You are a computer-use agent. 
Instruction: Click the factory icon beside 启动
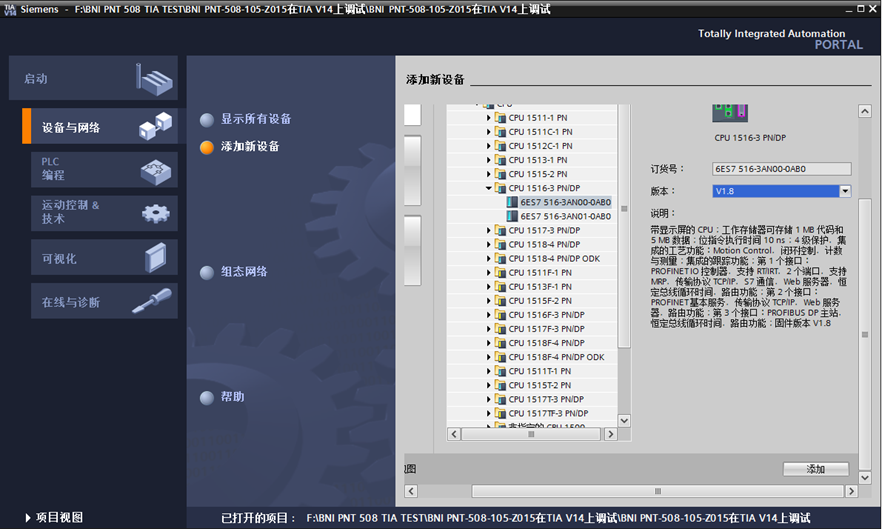[x=154, y=78]
